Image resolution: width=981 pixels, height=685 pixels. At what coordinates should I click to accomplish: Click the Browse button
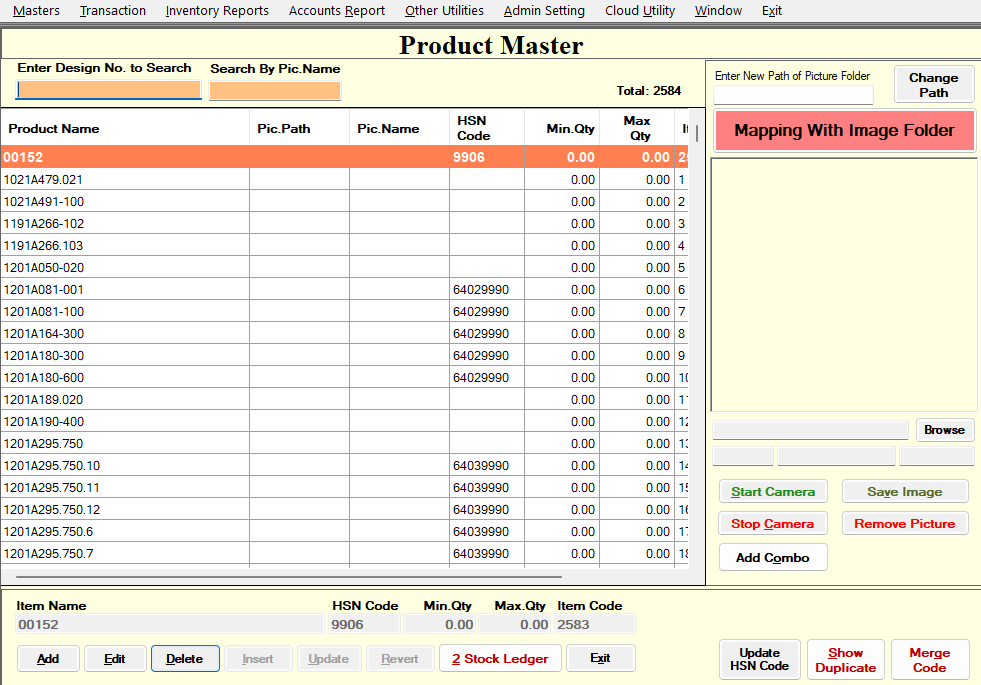(943, 429)
